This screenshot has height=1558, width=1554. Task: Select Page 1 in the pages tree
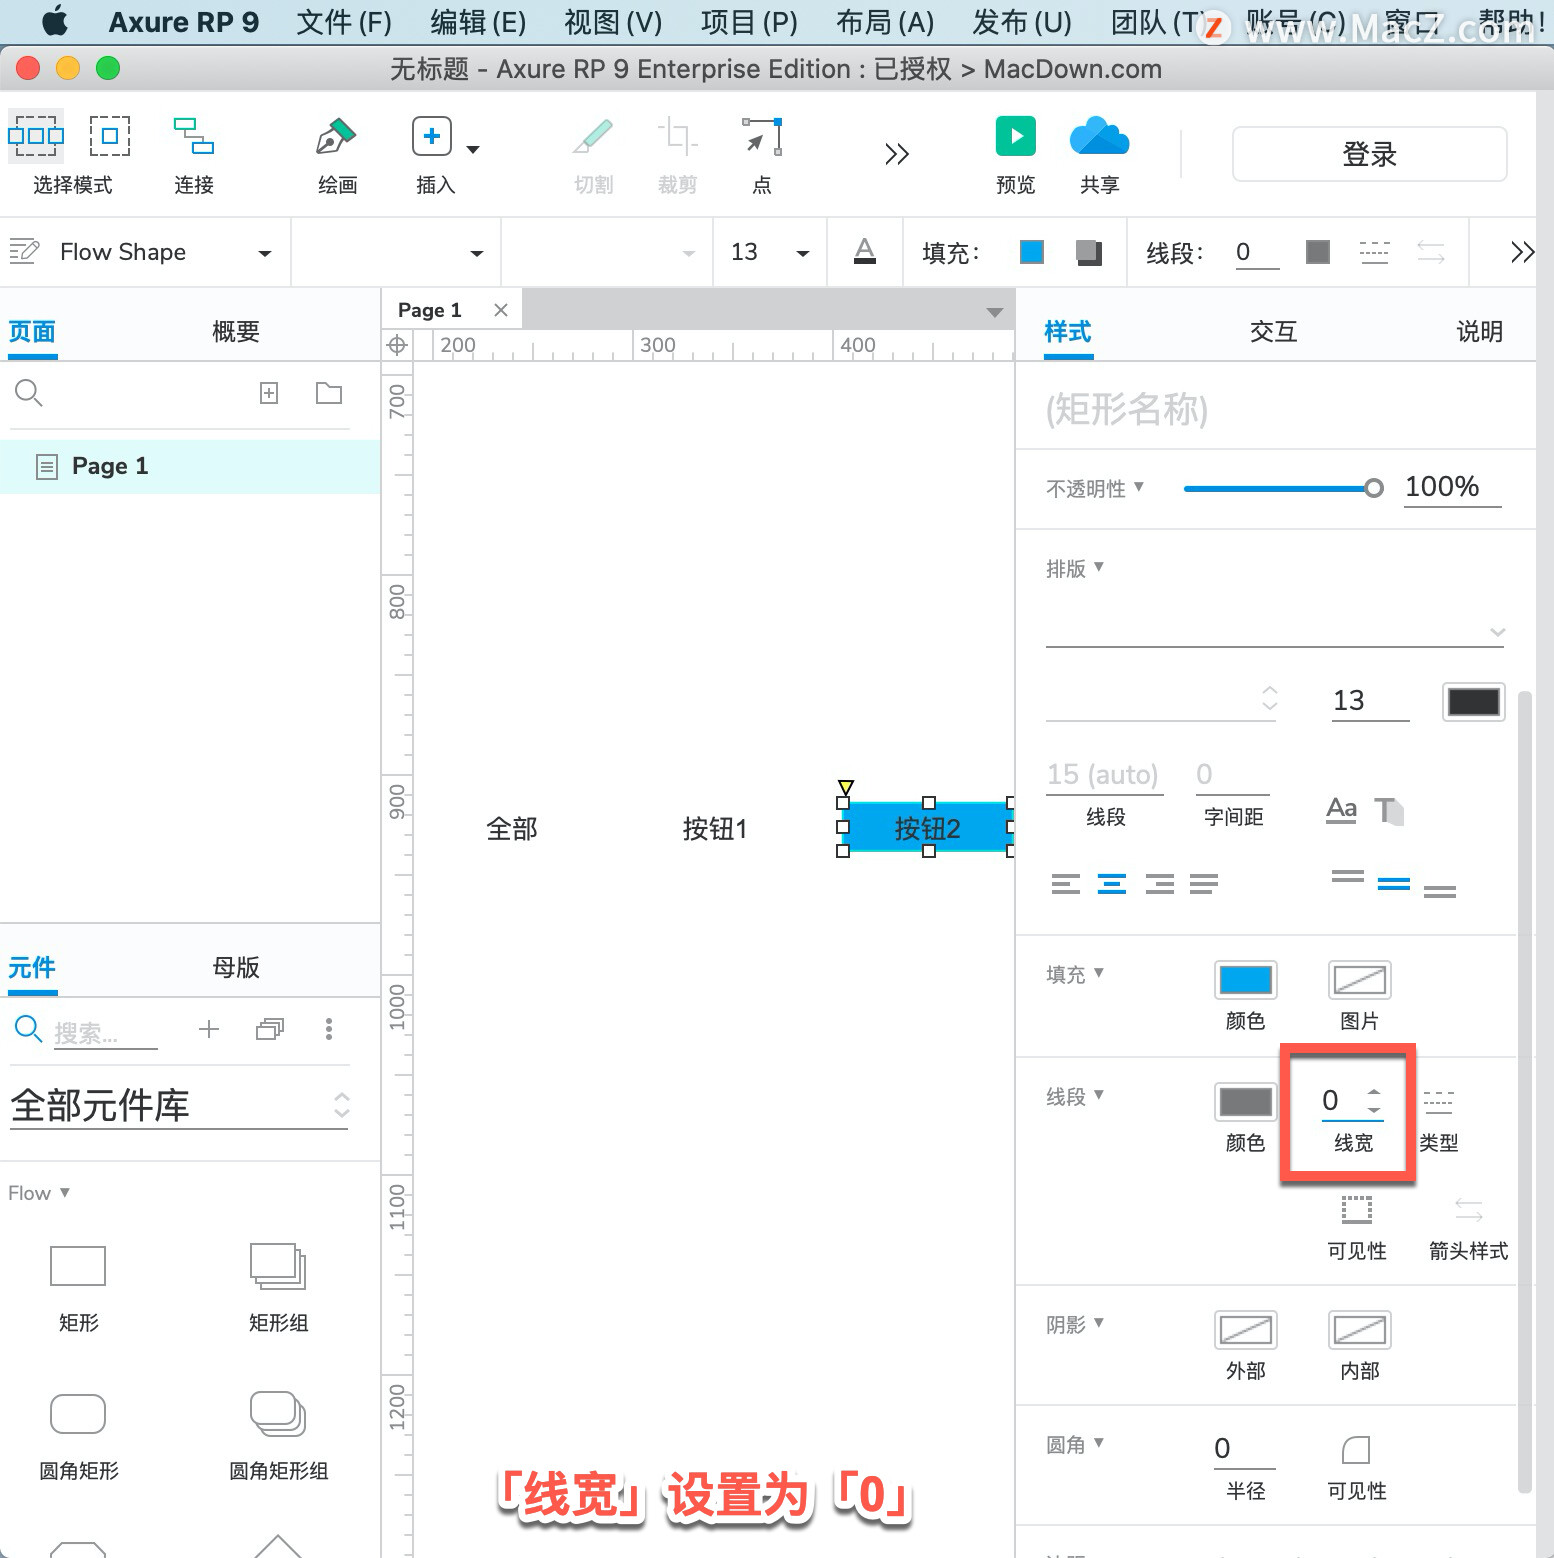[190, 466]
